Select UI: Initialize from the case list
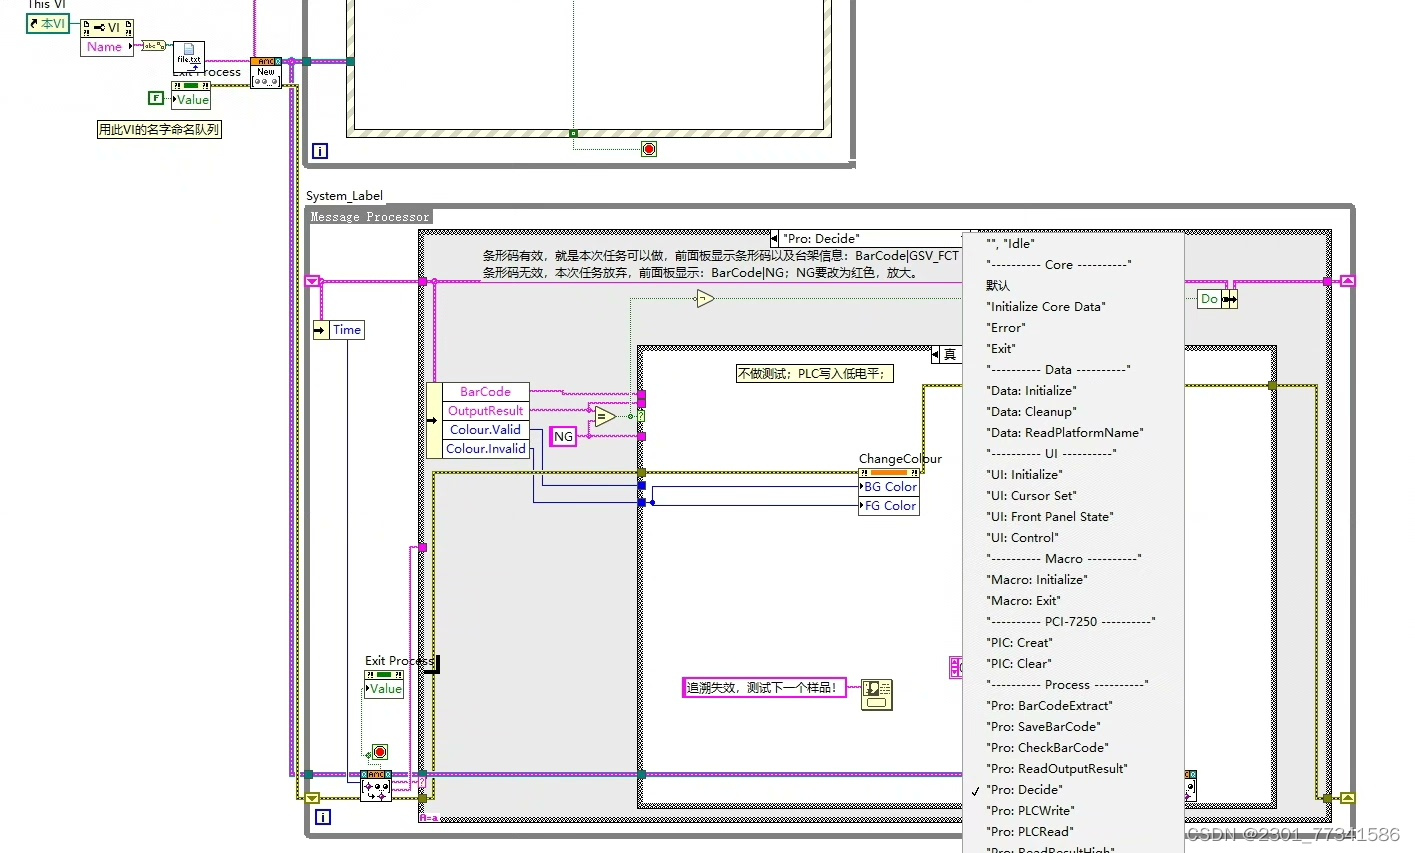 1024,474
